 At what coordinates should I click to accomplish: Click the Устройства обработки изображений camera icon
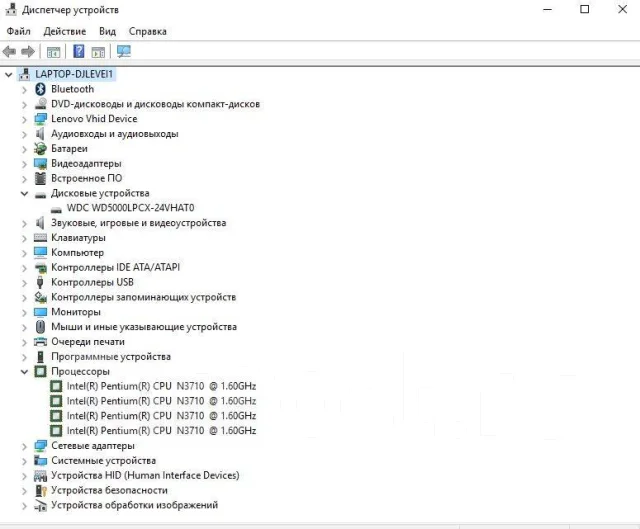coord(40,505)
